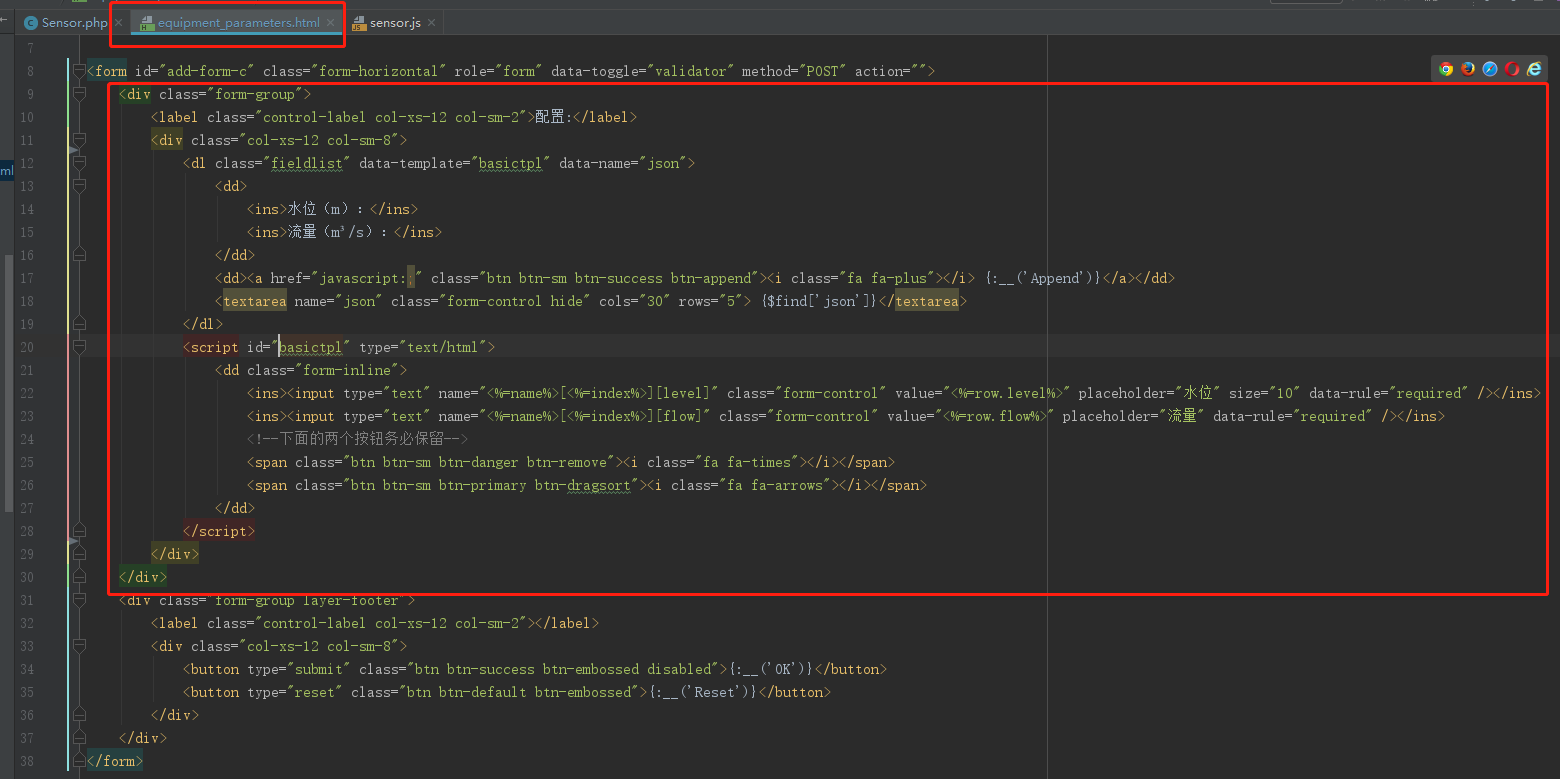
Task: Click the placeholder value "流量"
Action: [1181, 416]
